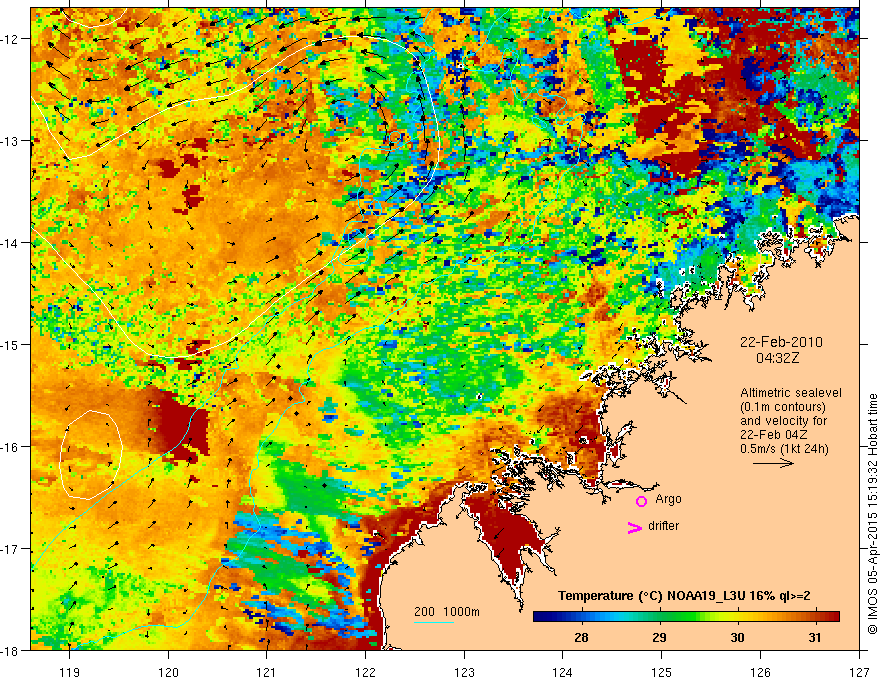Click the Temperature NOAA19_L3U colorbar title
The width and height of the screenshot is (880, 680).
(x=684, y=596)
